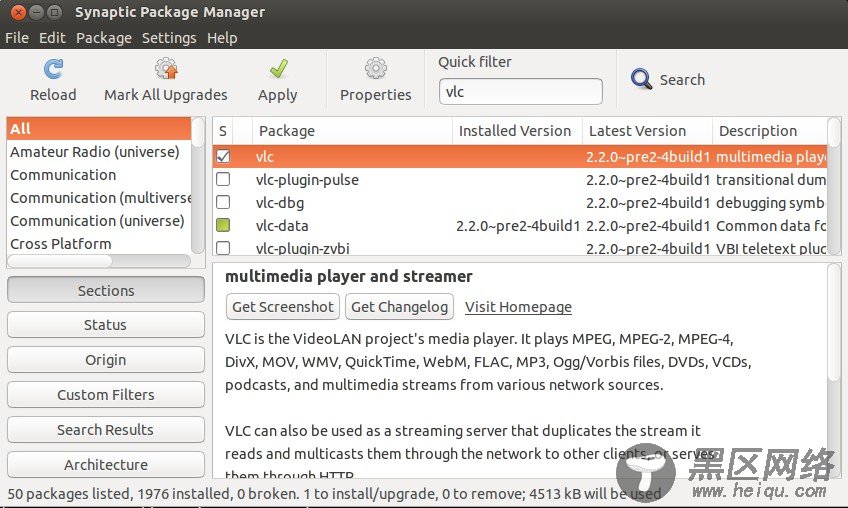Select the vlc-data package name
This screenshot has height=508, width=848.
(282, 226)
